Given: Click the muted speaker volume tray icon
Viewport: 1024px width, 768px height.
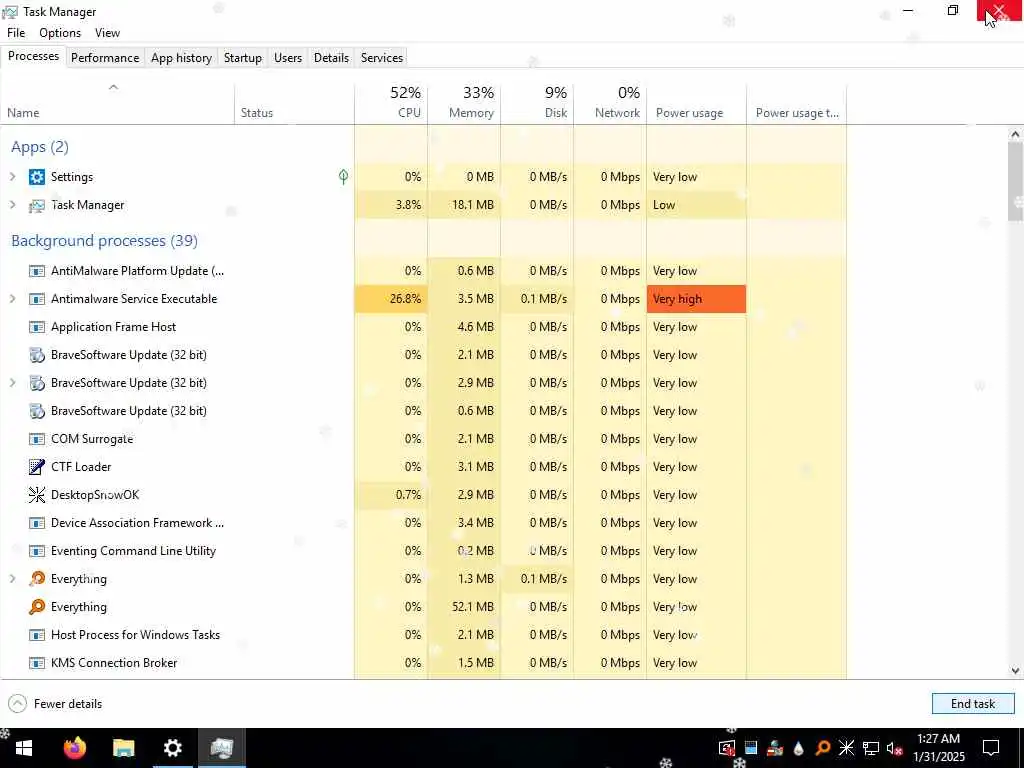Looking at the screenshot, I should click(x=894, y=748).
